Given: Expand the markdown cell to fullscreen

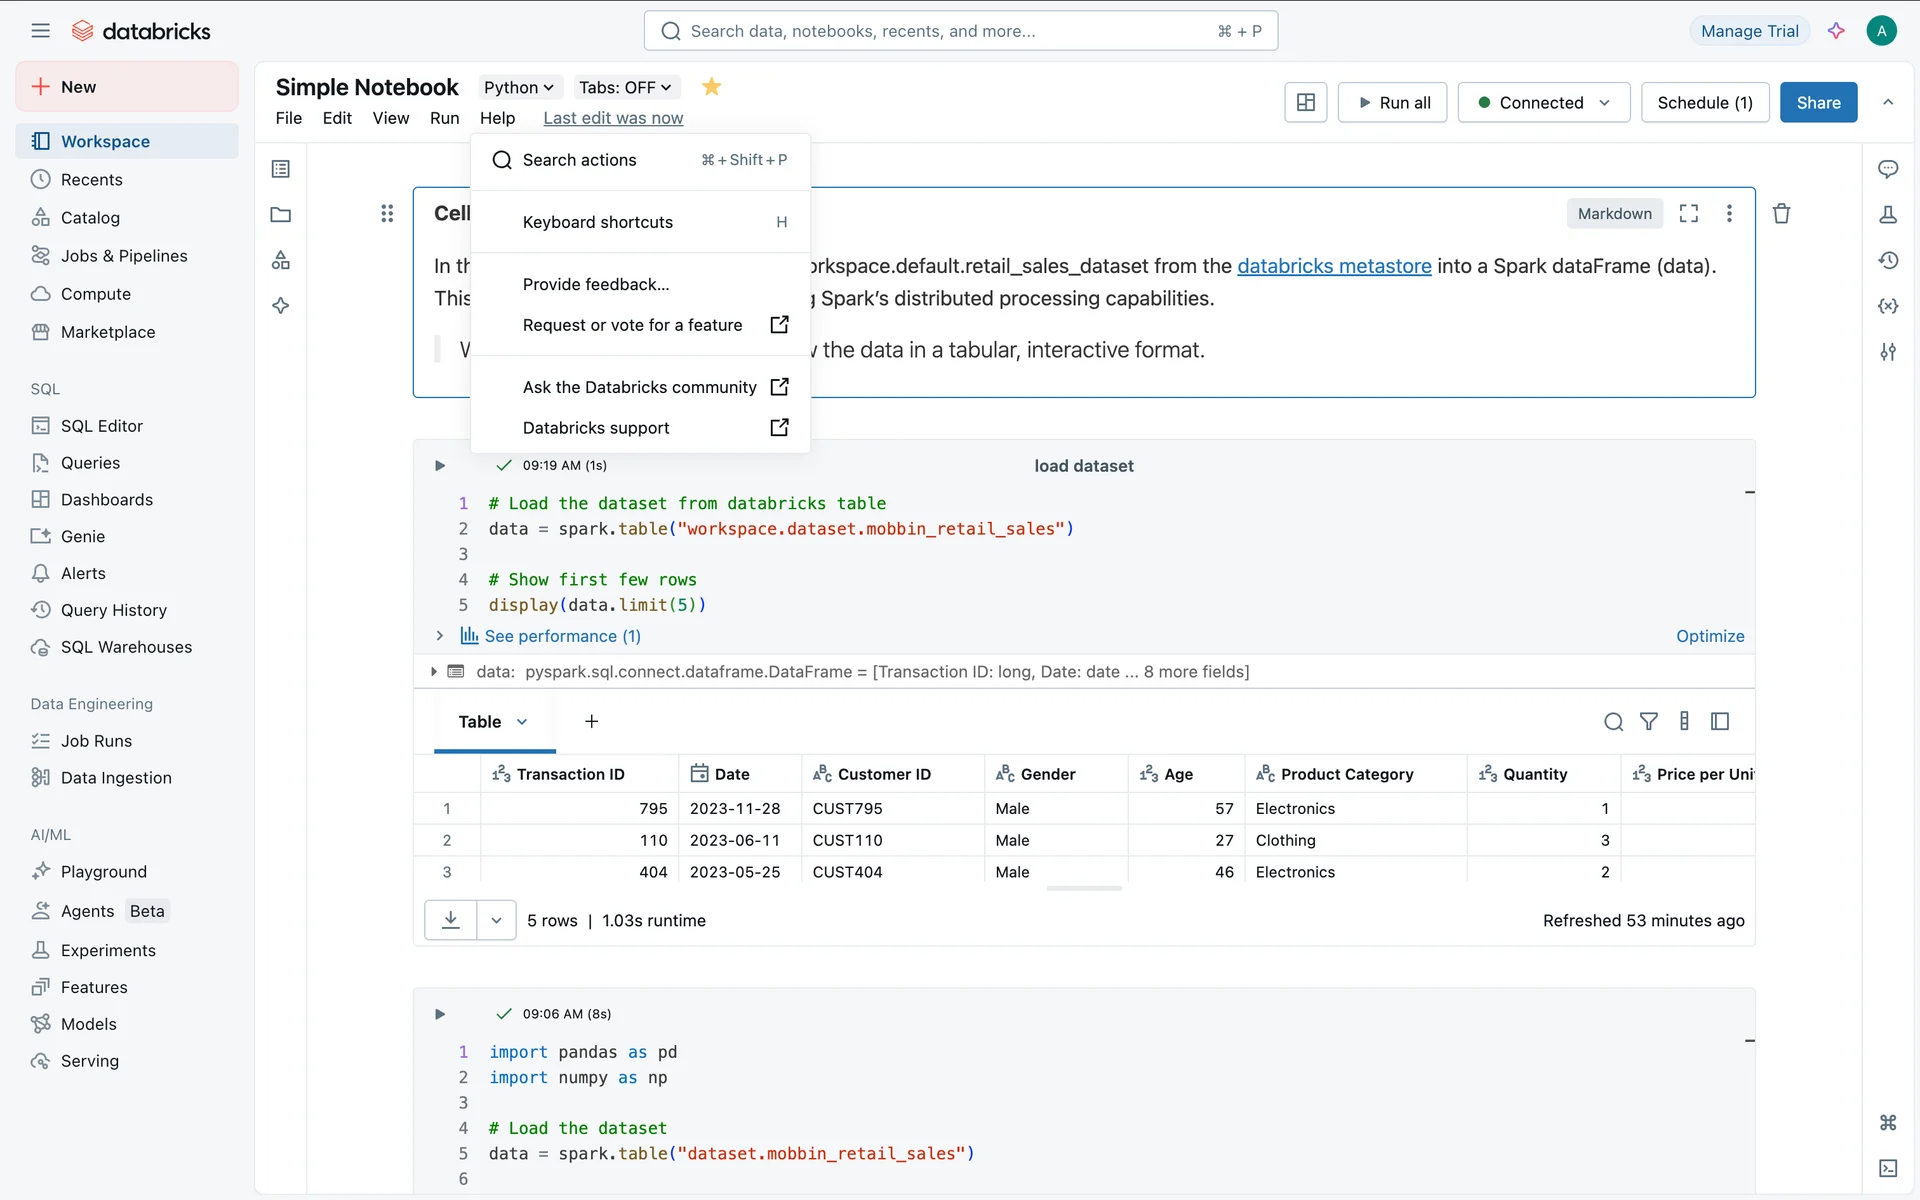Looking at the screenshot, I should pos(1689,214).
